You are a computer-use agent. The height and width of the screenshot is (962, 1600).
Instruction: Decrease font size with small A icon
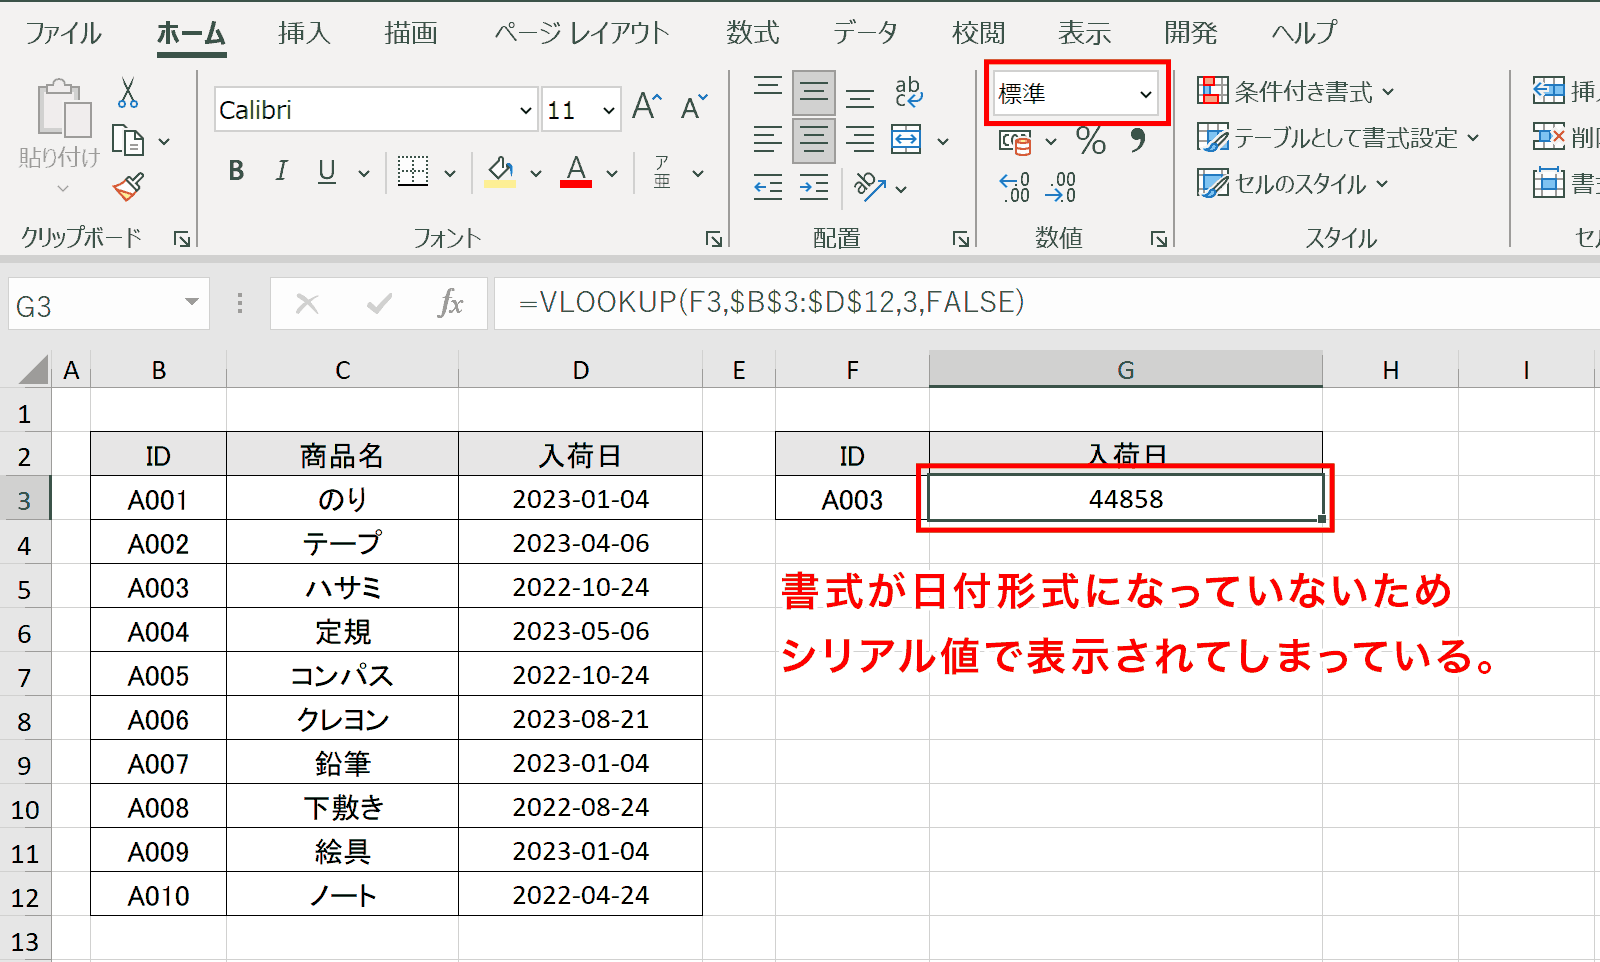693,107
